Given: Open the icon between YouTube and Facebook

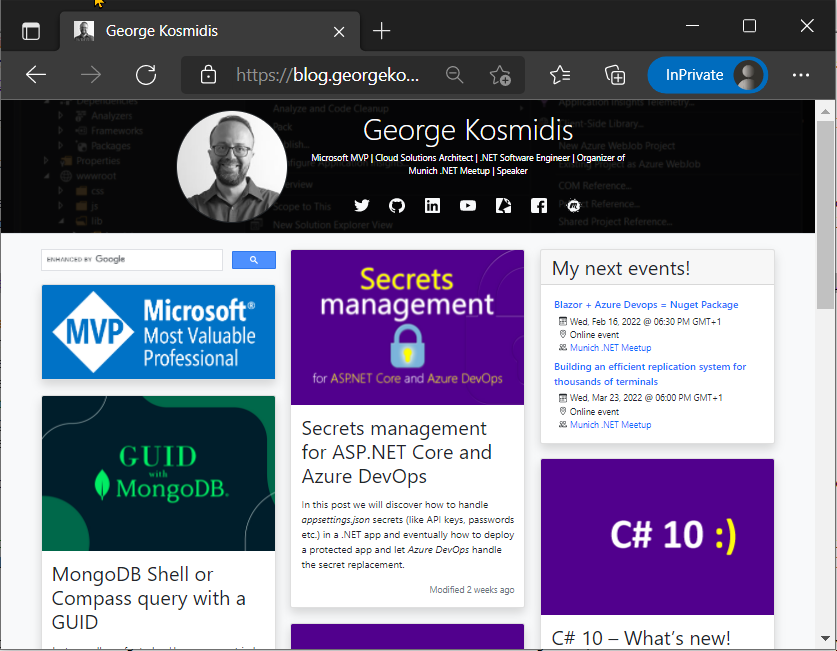Looking at the screenshot, I should [x=503, y=205].
